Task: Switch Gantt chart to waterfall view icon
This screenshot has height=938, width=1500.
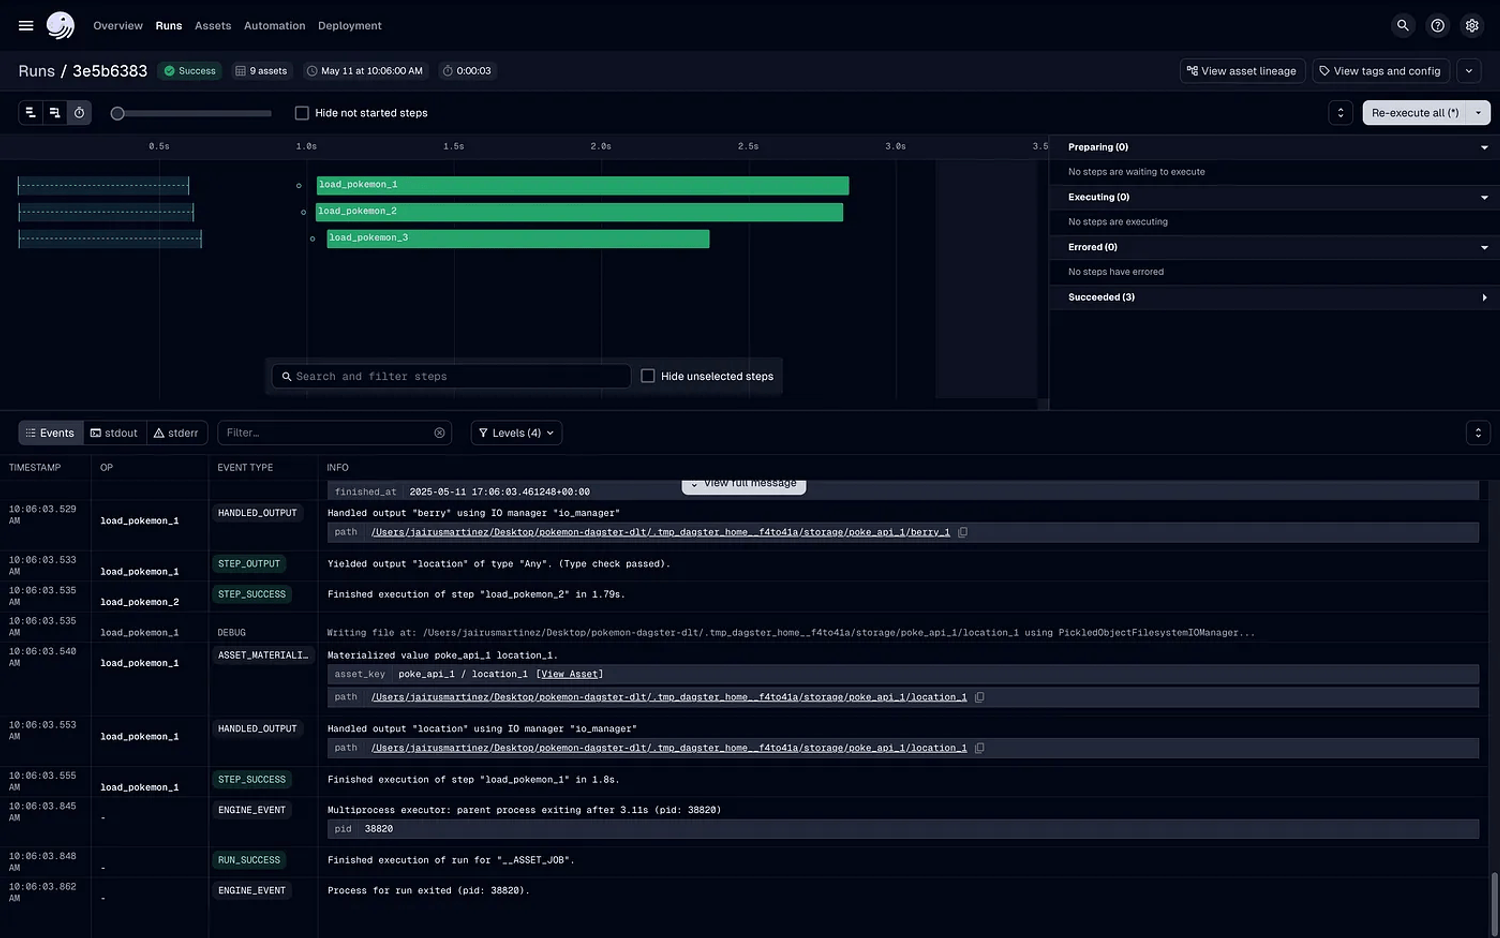Action: [x=55, y=113]
